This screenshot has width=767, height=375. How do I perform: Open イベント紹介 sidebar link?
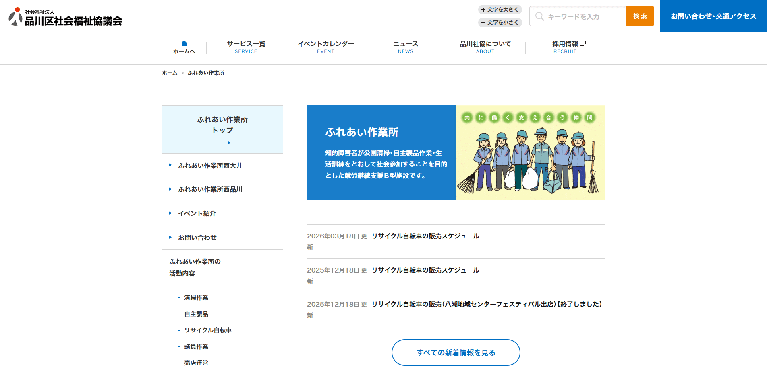point(197,213)
